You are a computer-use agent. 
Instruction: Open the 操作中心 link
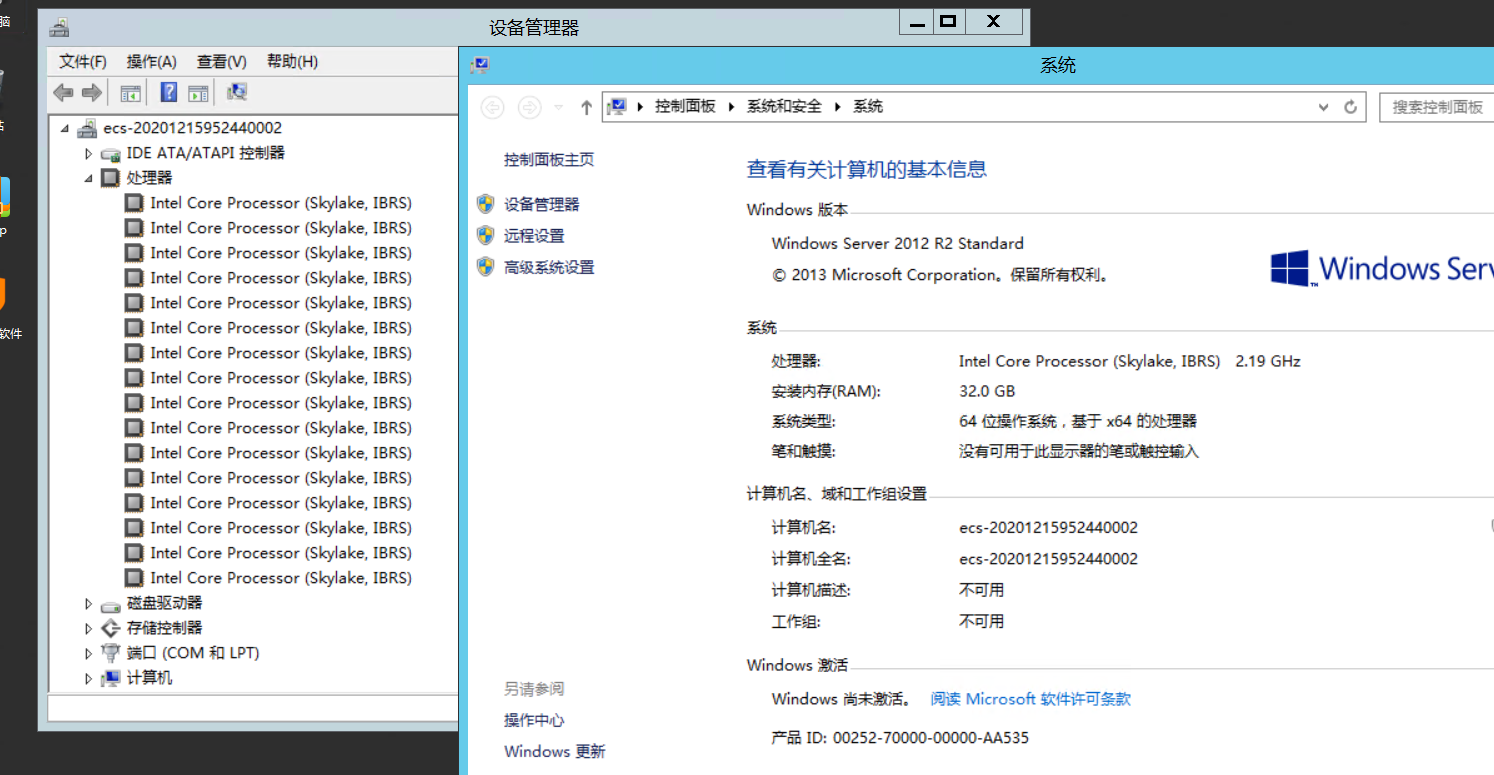[534, 720]
